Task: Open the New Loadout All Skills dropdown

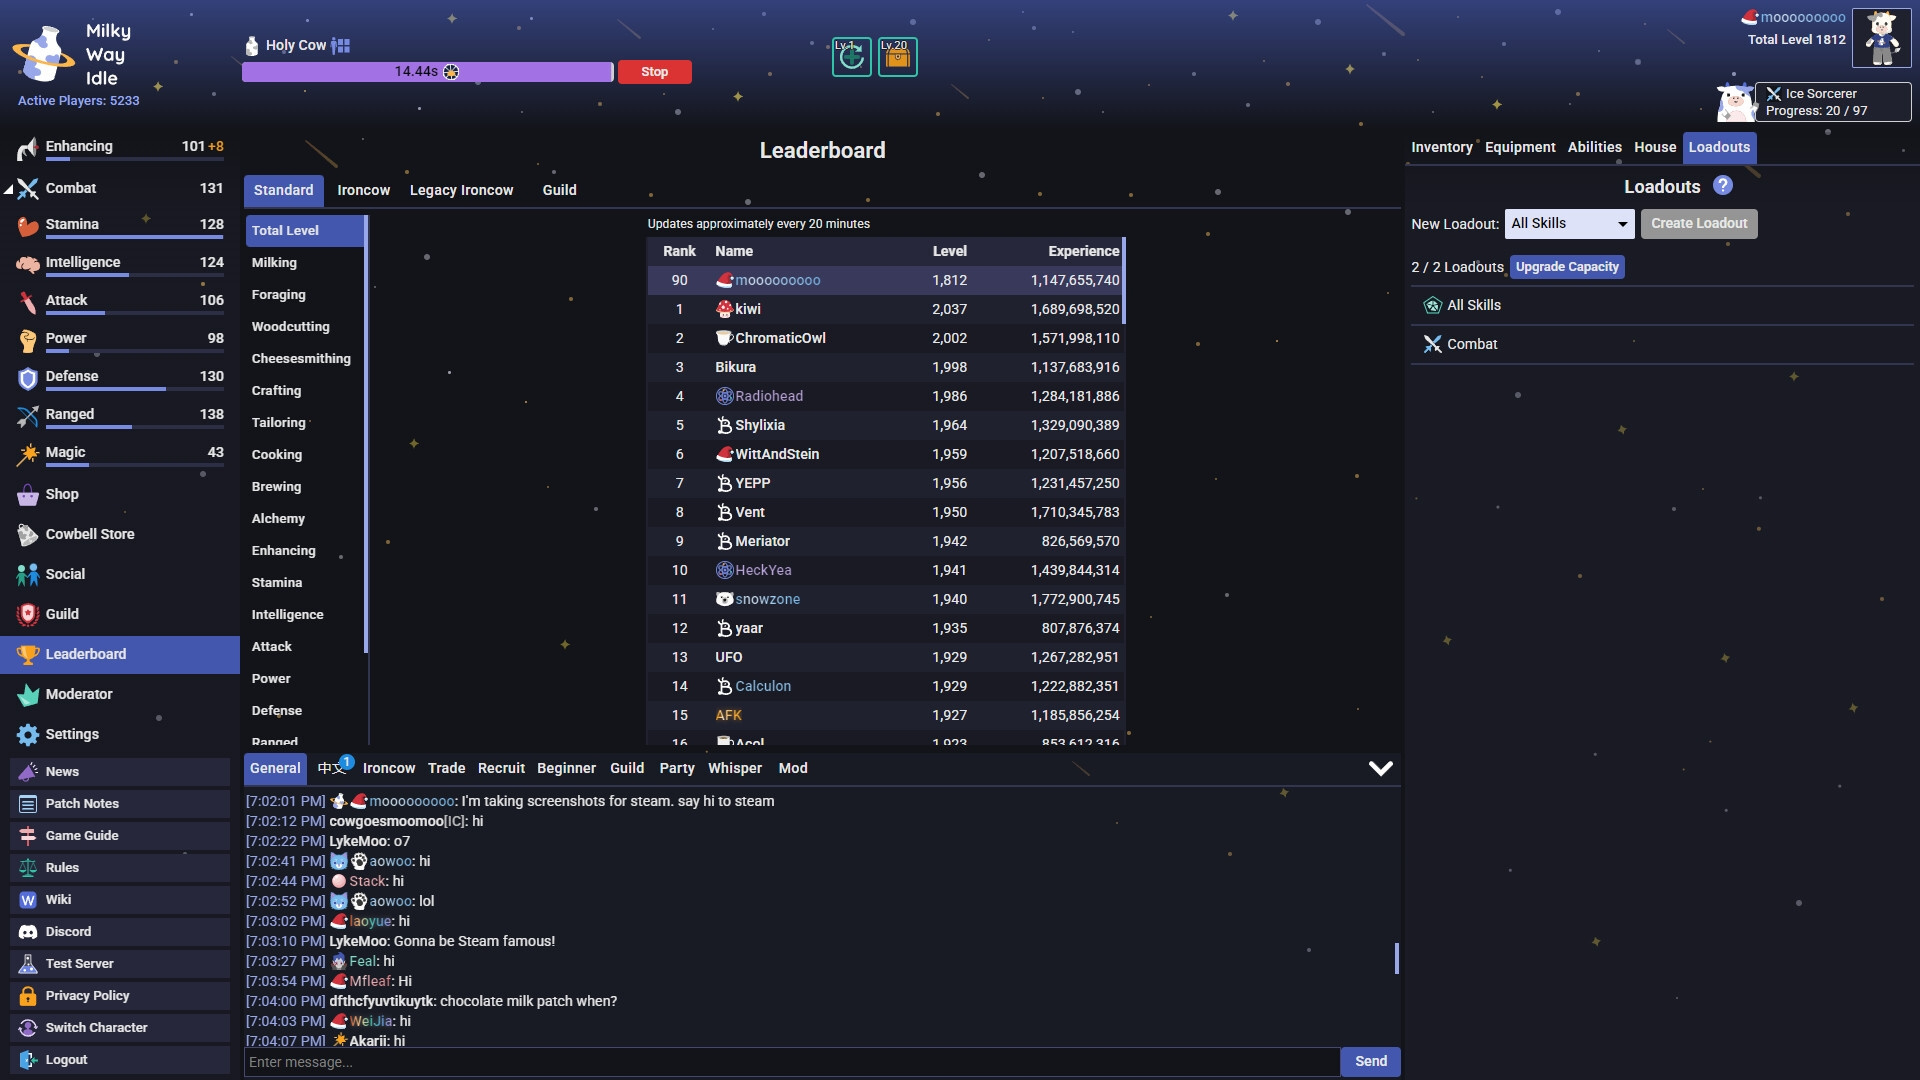Action: click(x=1569, y=224)
